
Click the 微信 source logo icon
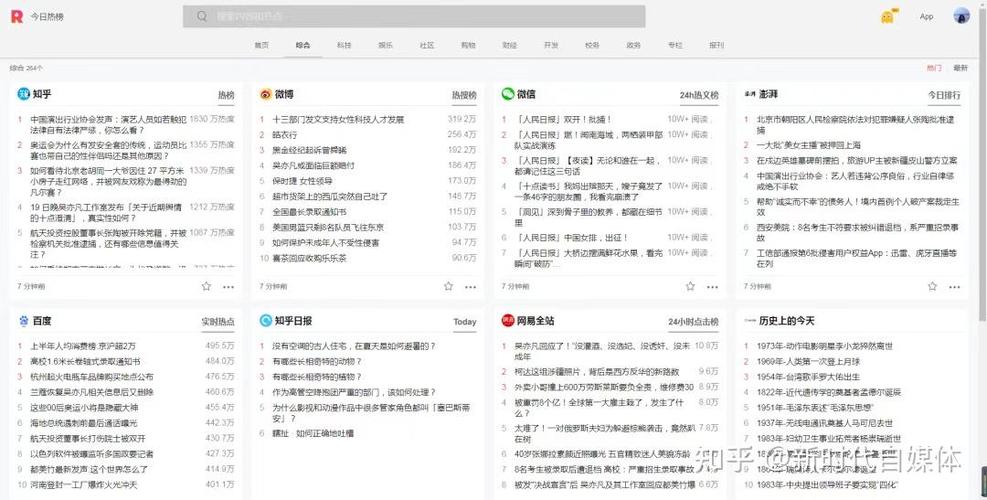(x=508, y=94)
